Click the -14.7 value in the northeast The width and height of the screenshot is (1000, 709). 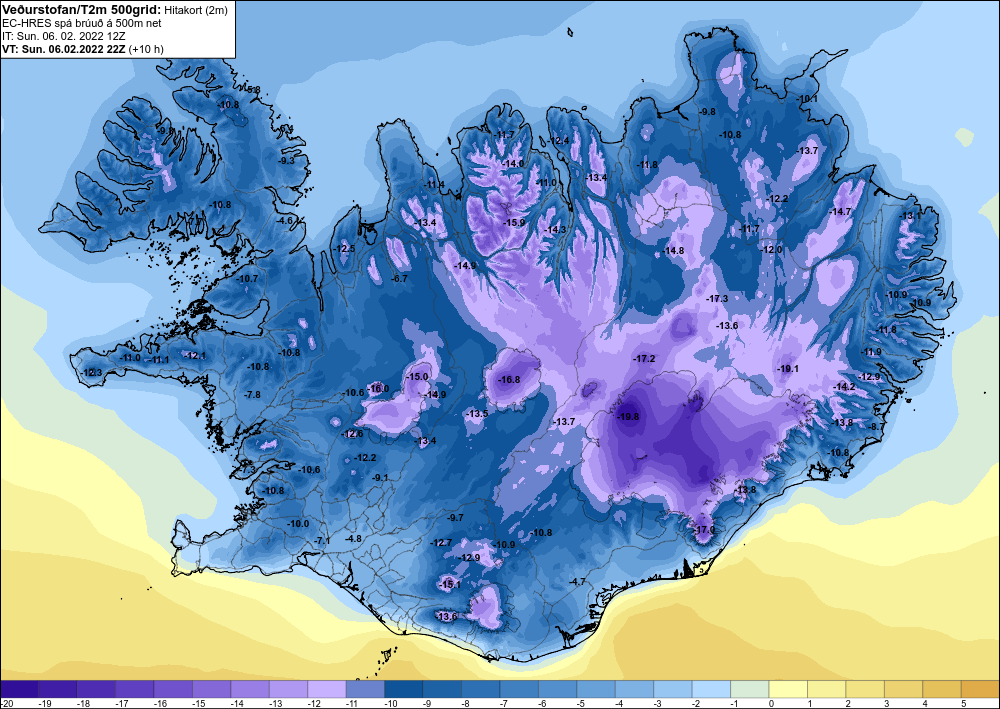click(x=840, y=211)
